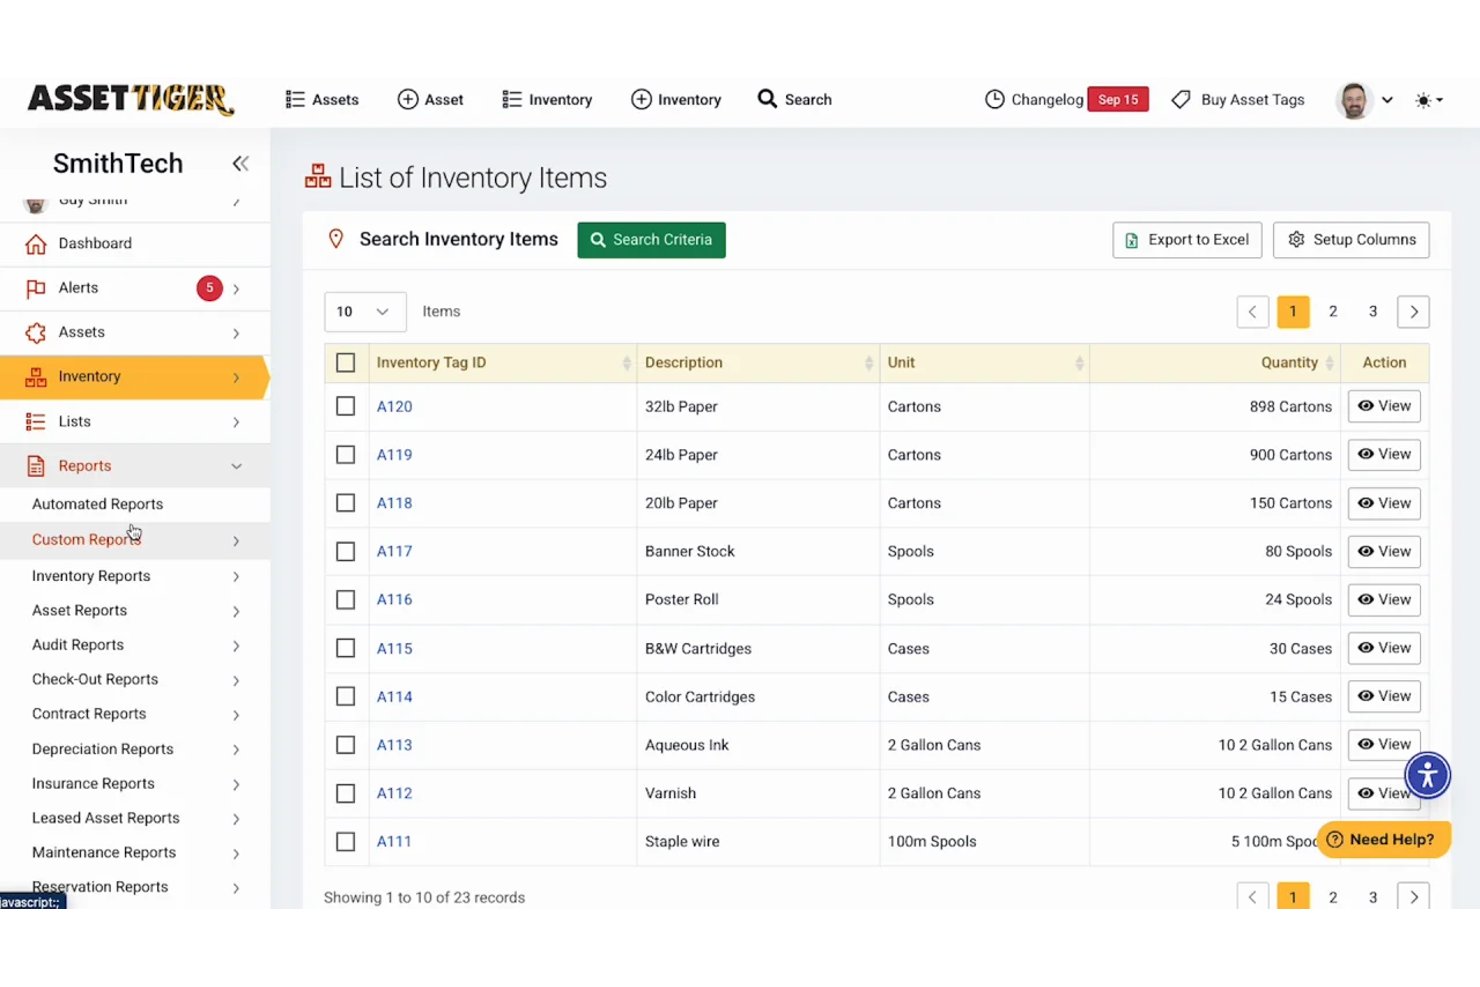This screenshot has height=987, width=1480.
Task: Click the Search magnifier icon in top bar
Action: coord(767,99)
